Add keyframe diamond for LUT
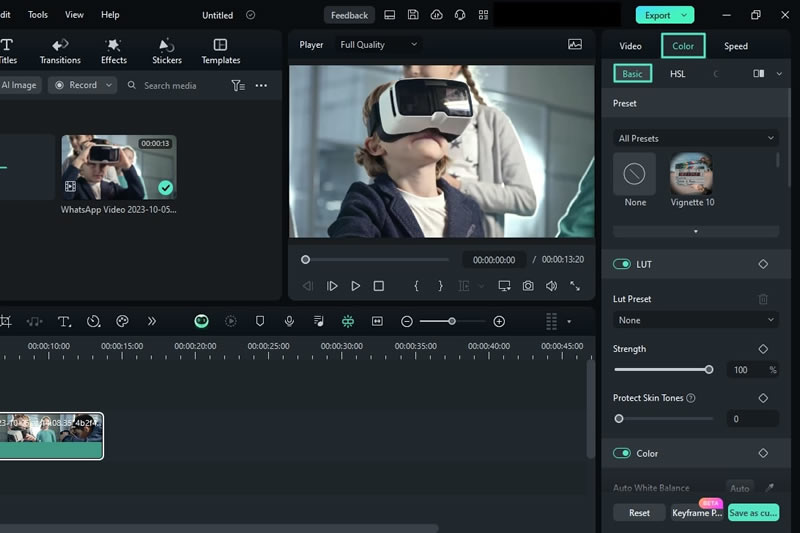The width and height of the screenshot is (800, 533). pos(763,264)
